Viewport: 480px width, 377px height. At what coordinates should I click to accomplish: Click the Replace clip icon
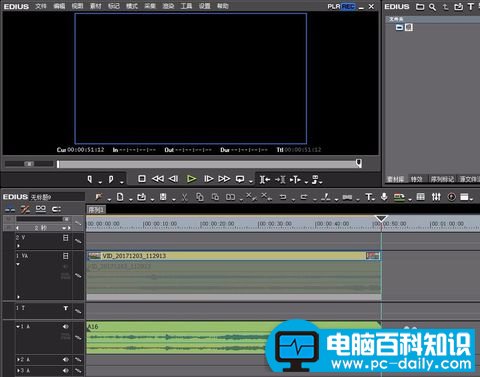click(230, 197)
